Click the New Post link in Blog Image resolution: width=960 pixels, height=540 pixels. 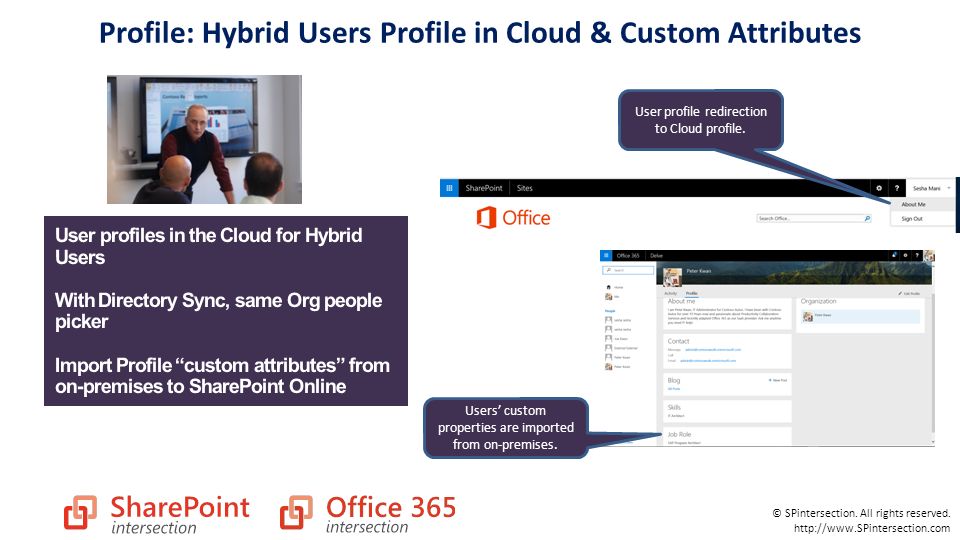(778, 380)
